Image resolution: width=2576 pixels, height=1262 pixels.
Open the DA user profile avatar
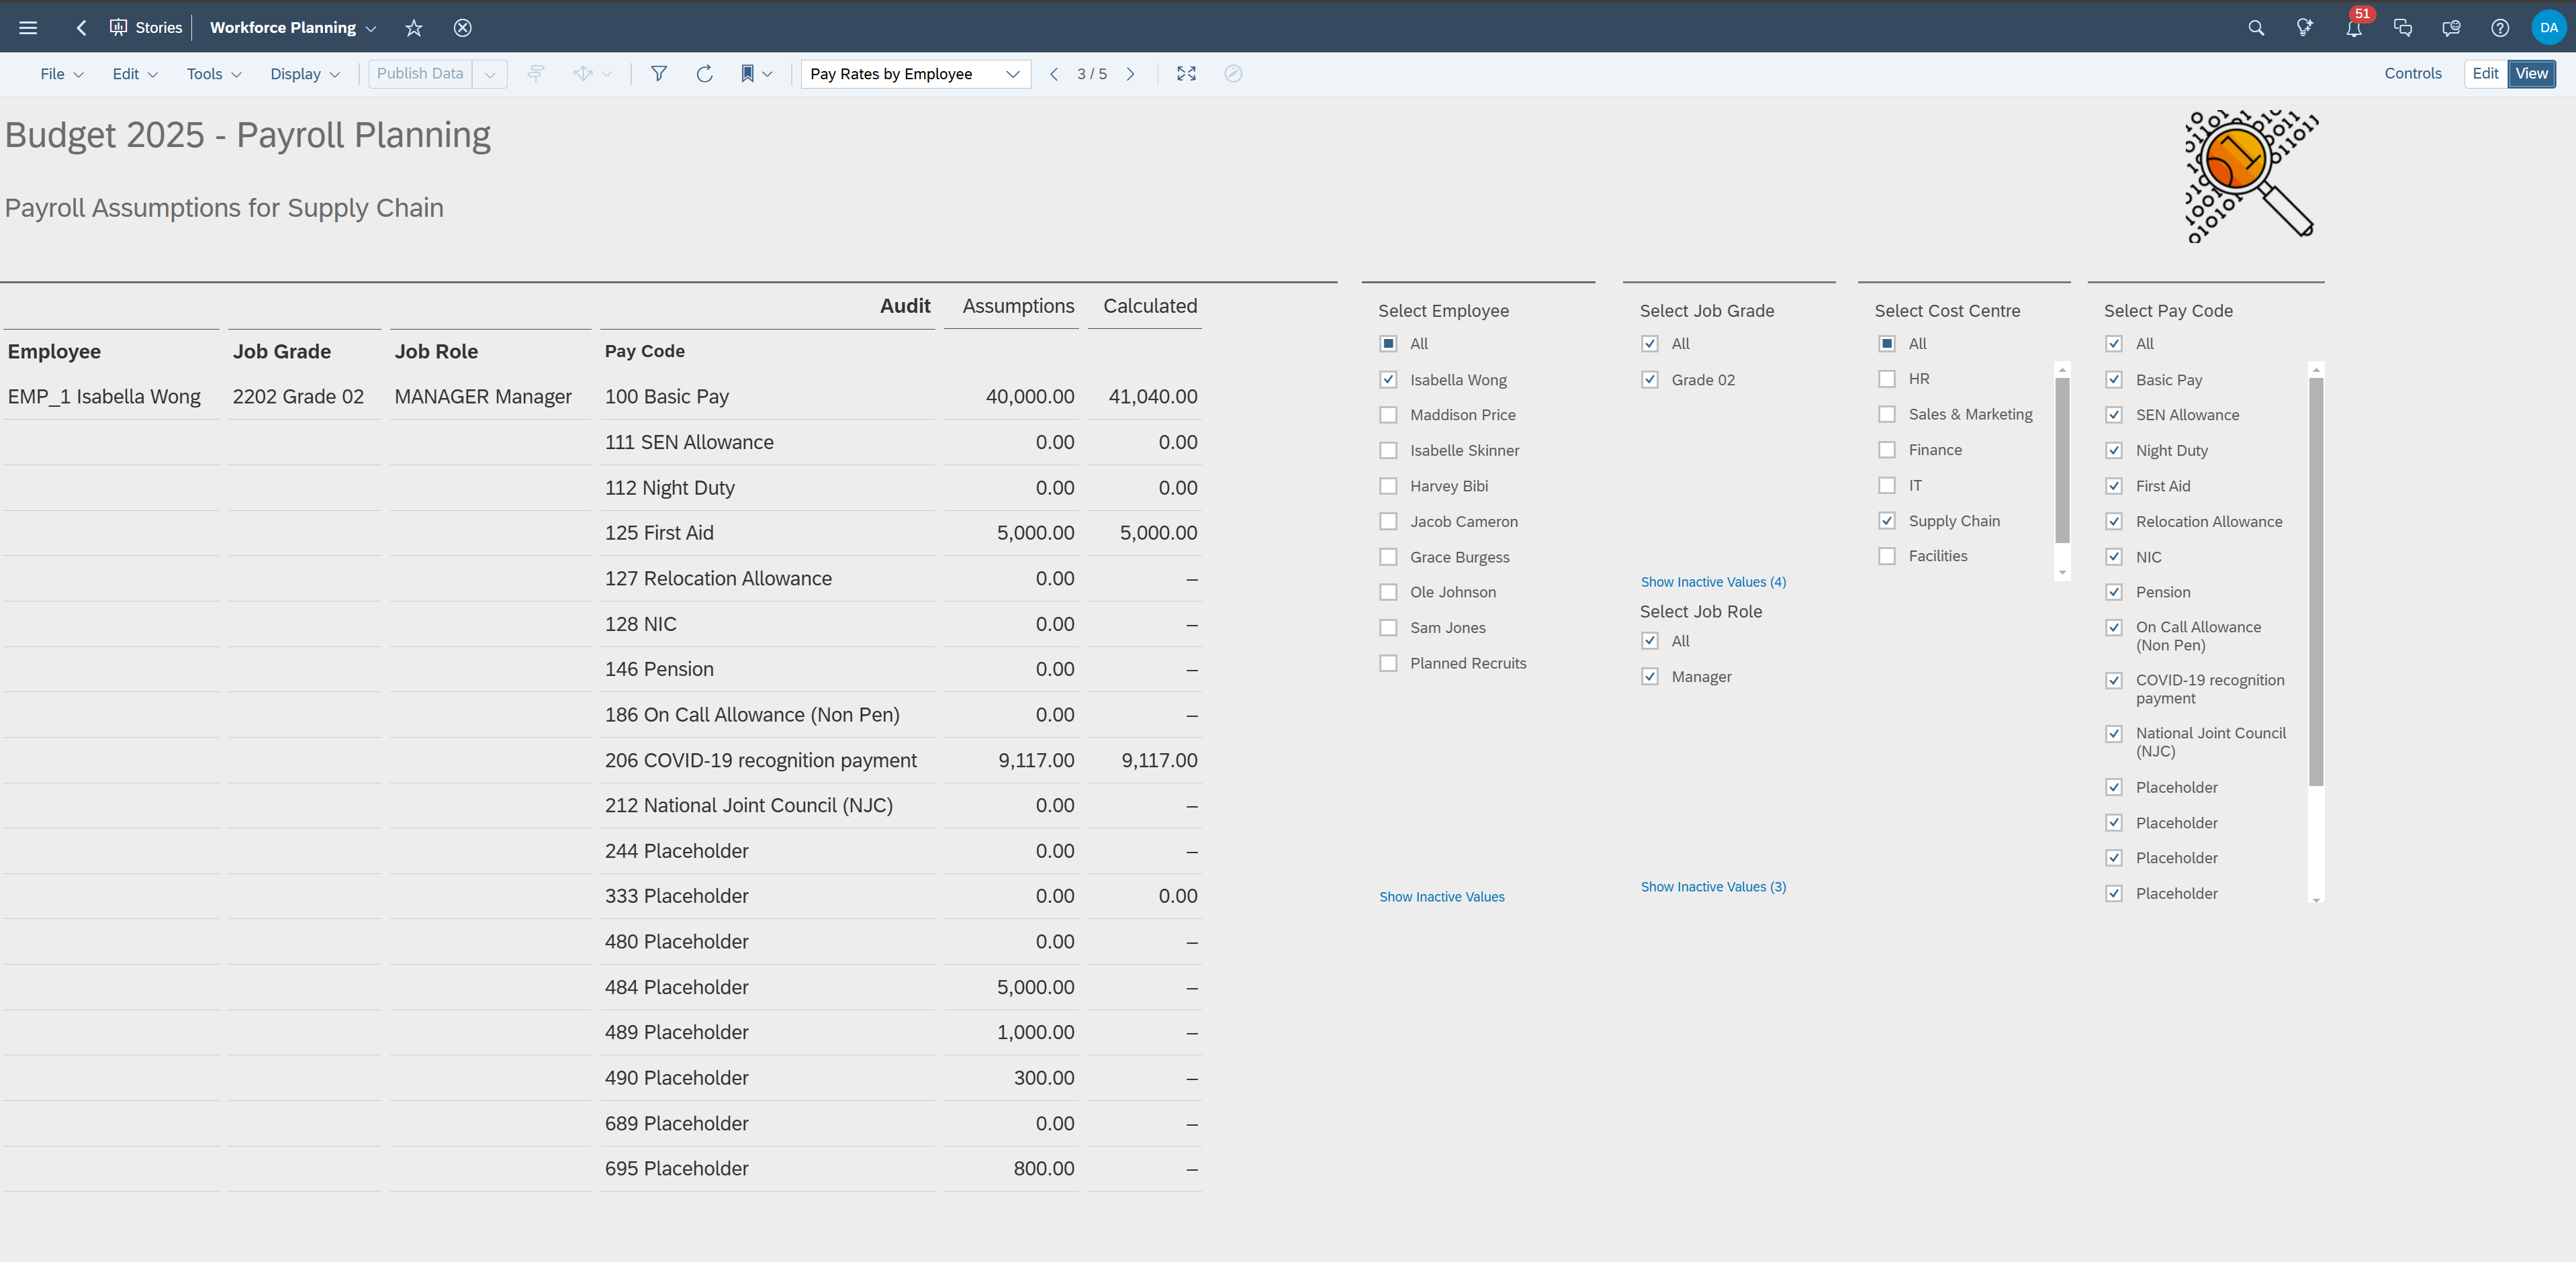click(2549, 28)
